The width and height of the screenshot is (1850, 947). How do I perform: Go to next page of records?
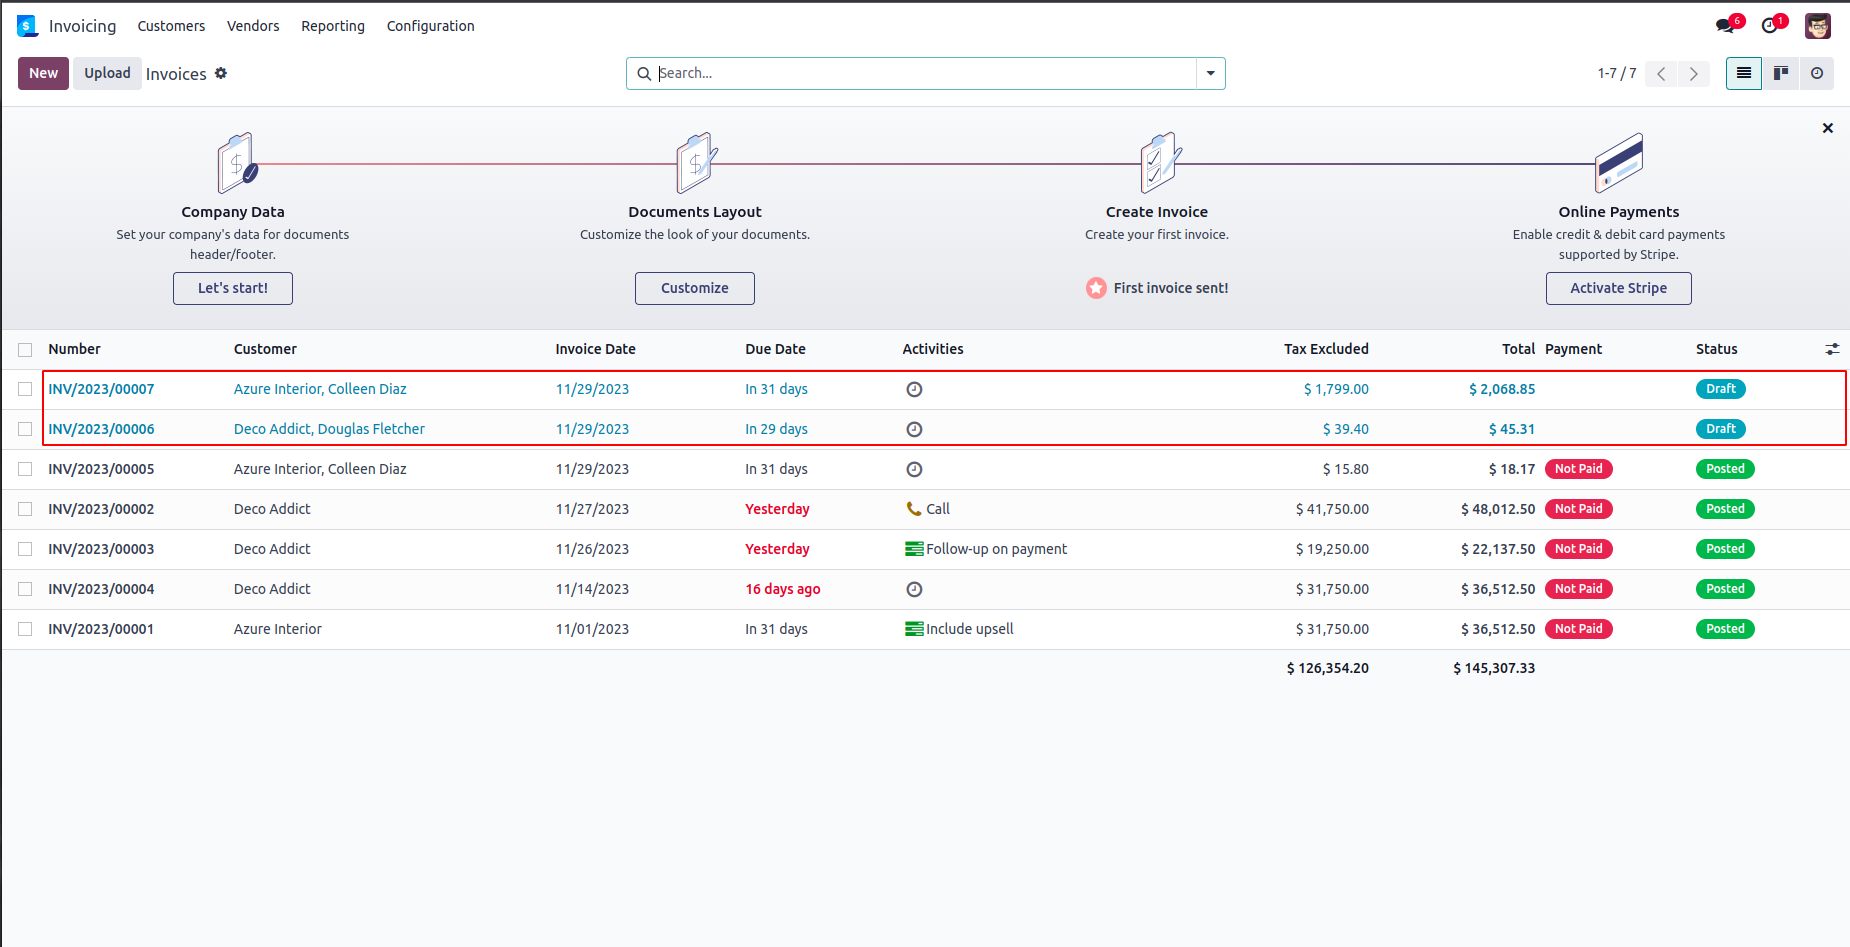pos(1694,73)
